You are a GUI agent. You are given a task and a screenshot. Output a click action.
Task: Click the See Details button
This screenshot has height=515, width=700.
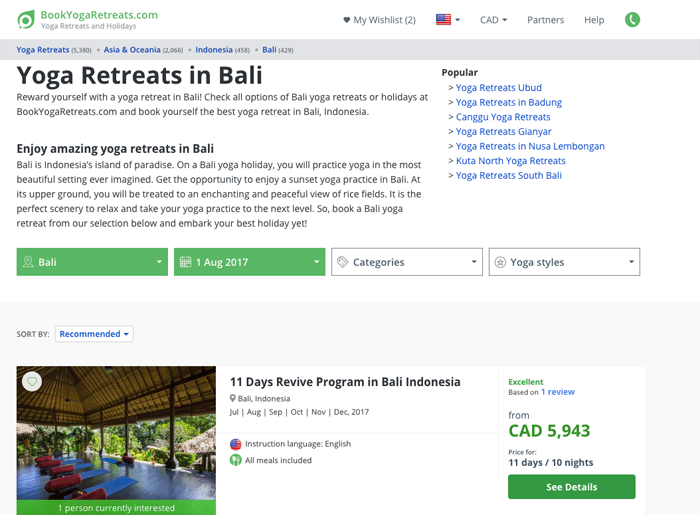pyautogui.click(x=571, y=487)
